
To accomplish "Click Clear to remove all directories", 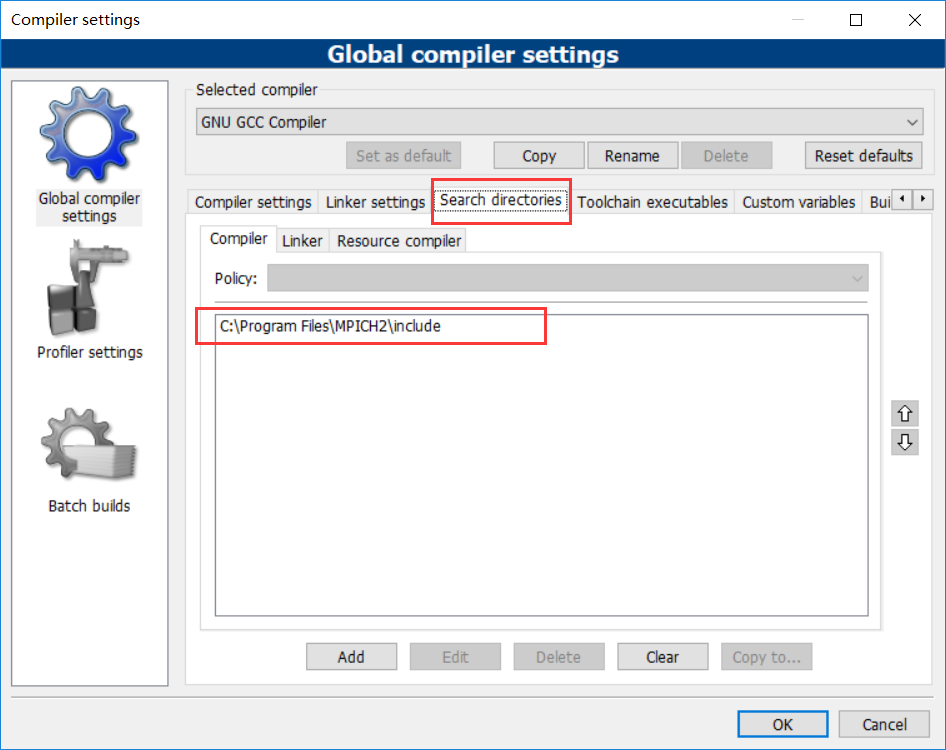I will click(x=662, y=656).
